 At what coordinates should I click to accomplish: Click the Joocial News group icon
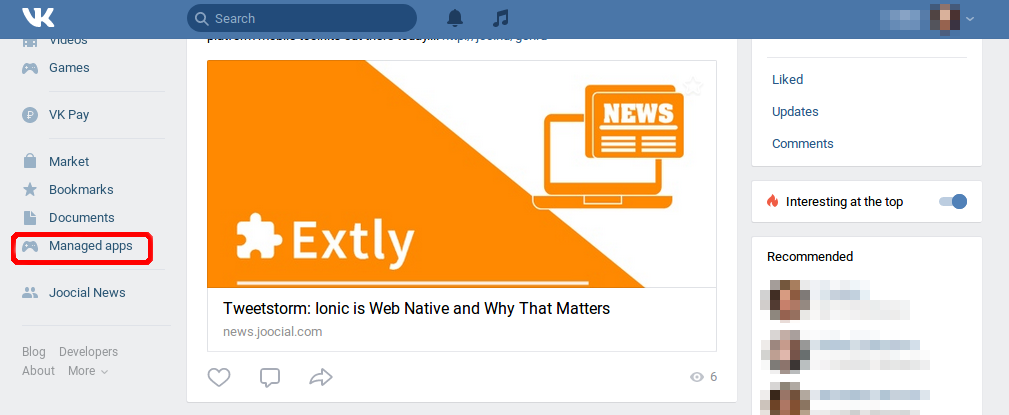30,293
